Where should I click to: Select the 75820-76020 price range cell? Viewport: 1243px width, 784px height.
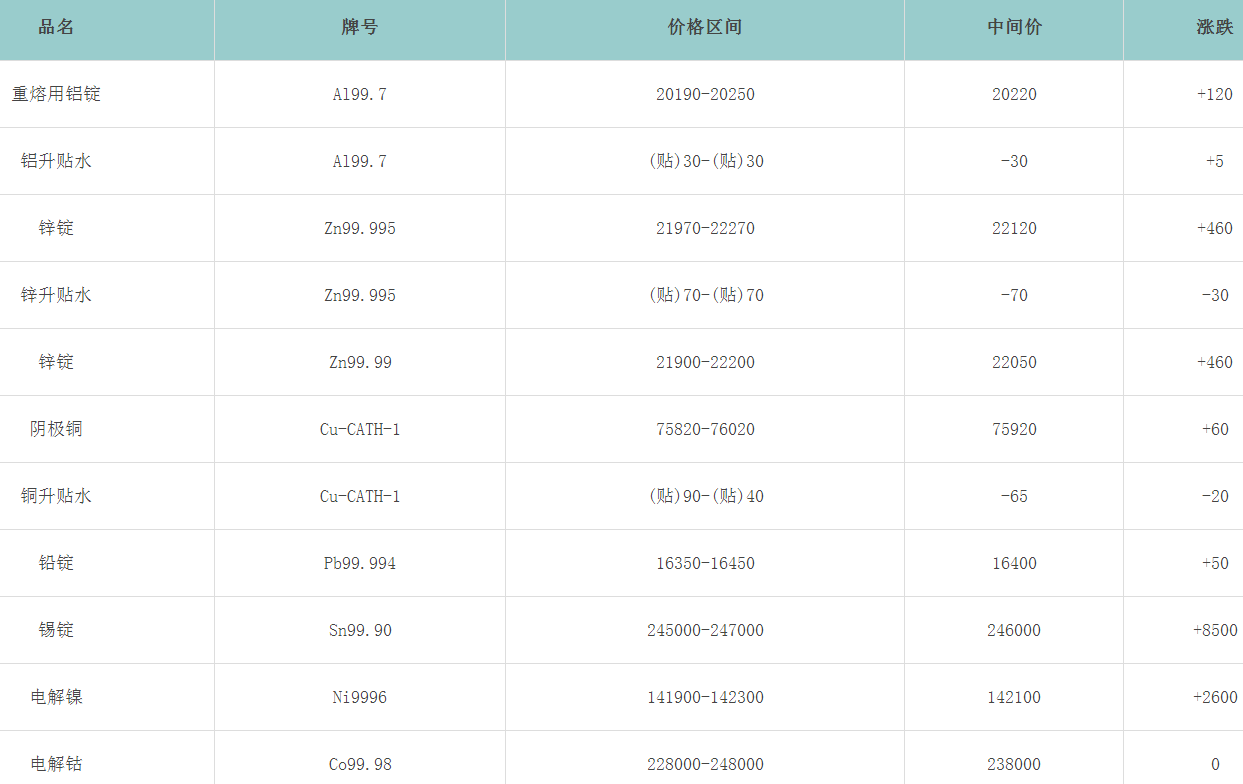coord(705,429)
